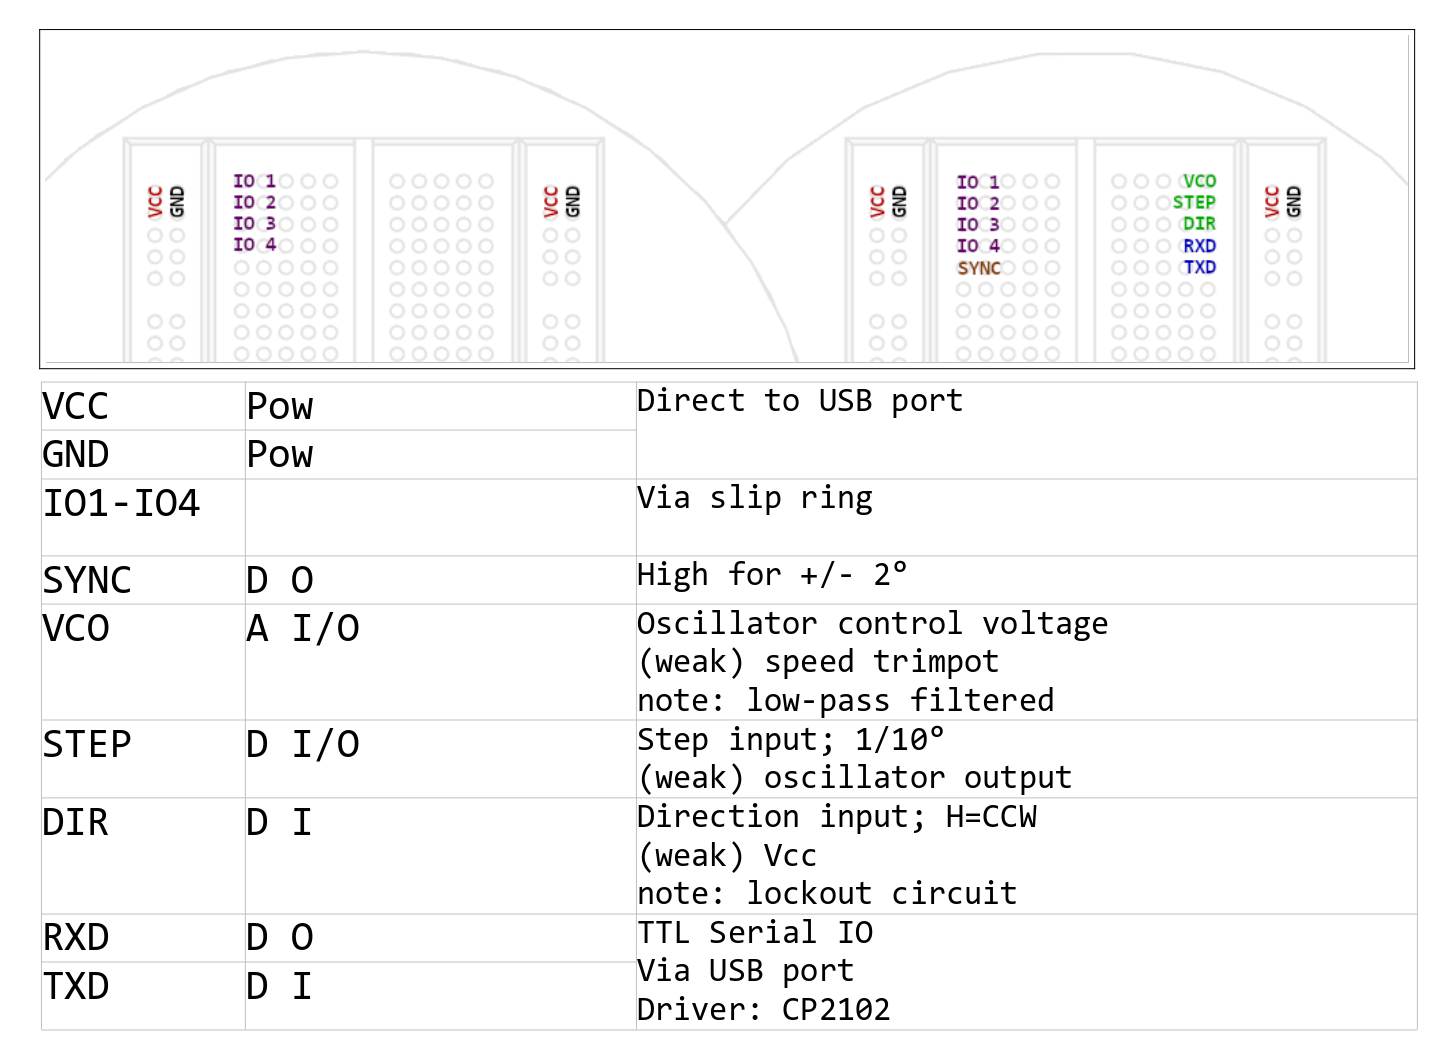Click the 'A I/O' type cell

click(440, 662)
